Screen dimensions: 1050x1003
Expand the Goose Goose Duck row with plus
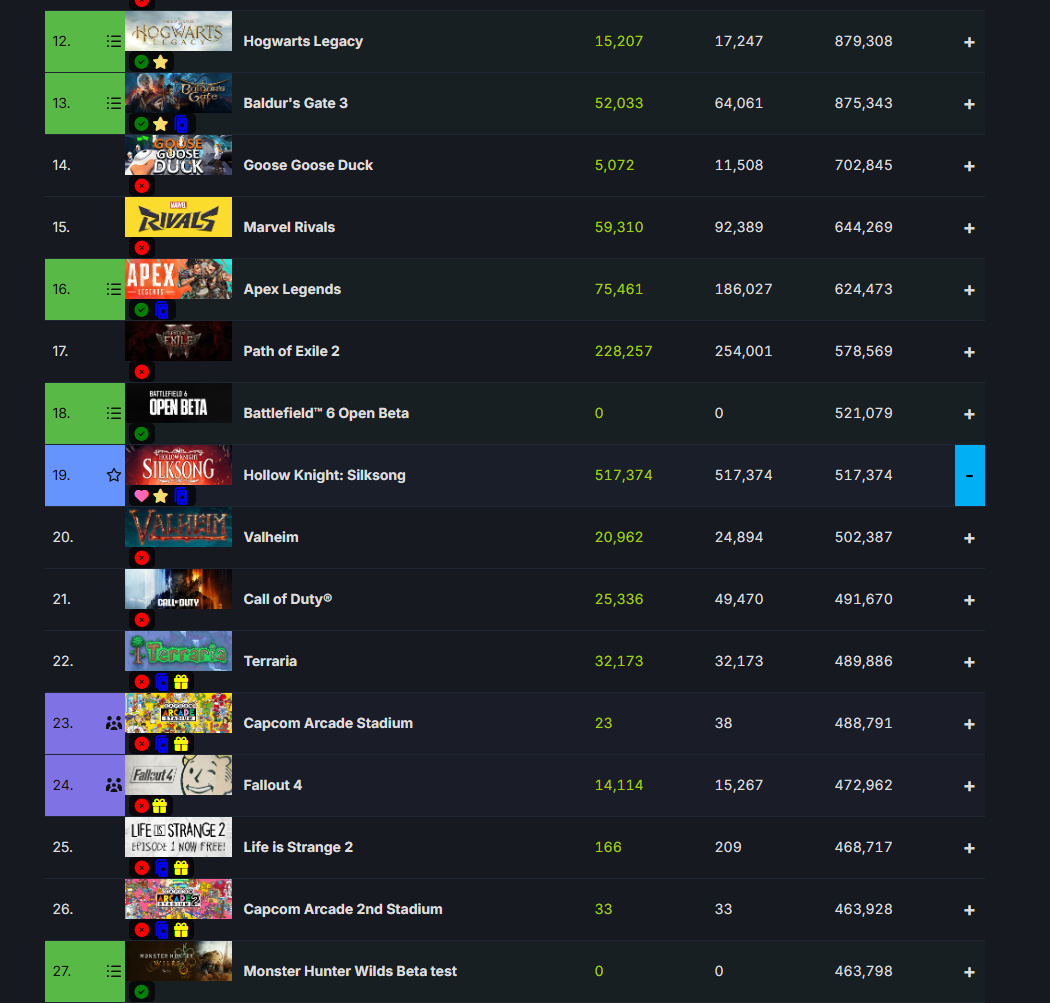[969, 166]
